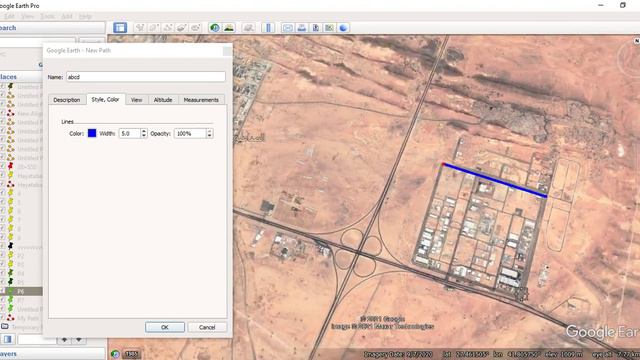
Task: Select the Style, Color tab
Action: tap(105, 100)
